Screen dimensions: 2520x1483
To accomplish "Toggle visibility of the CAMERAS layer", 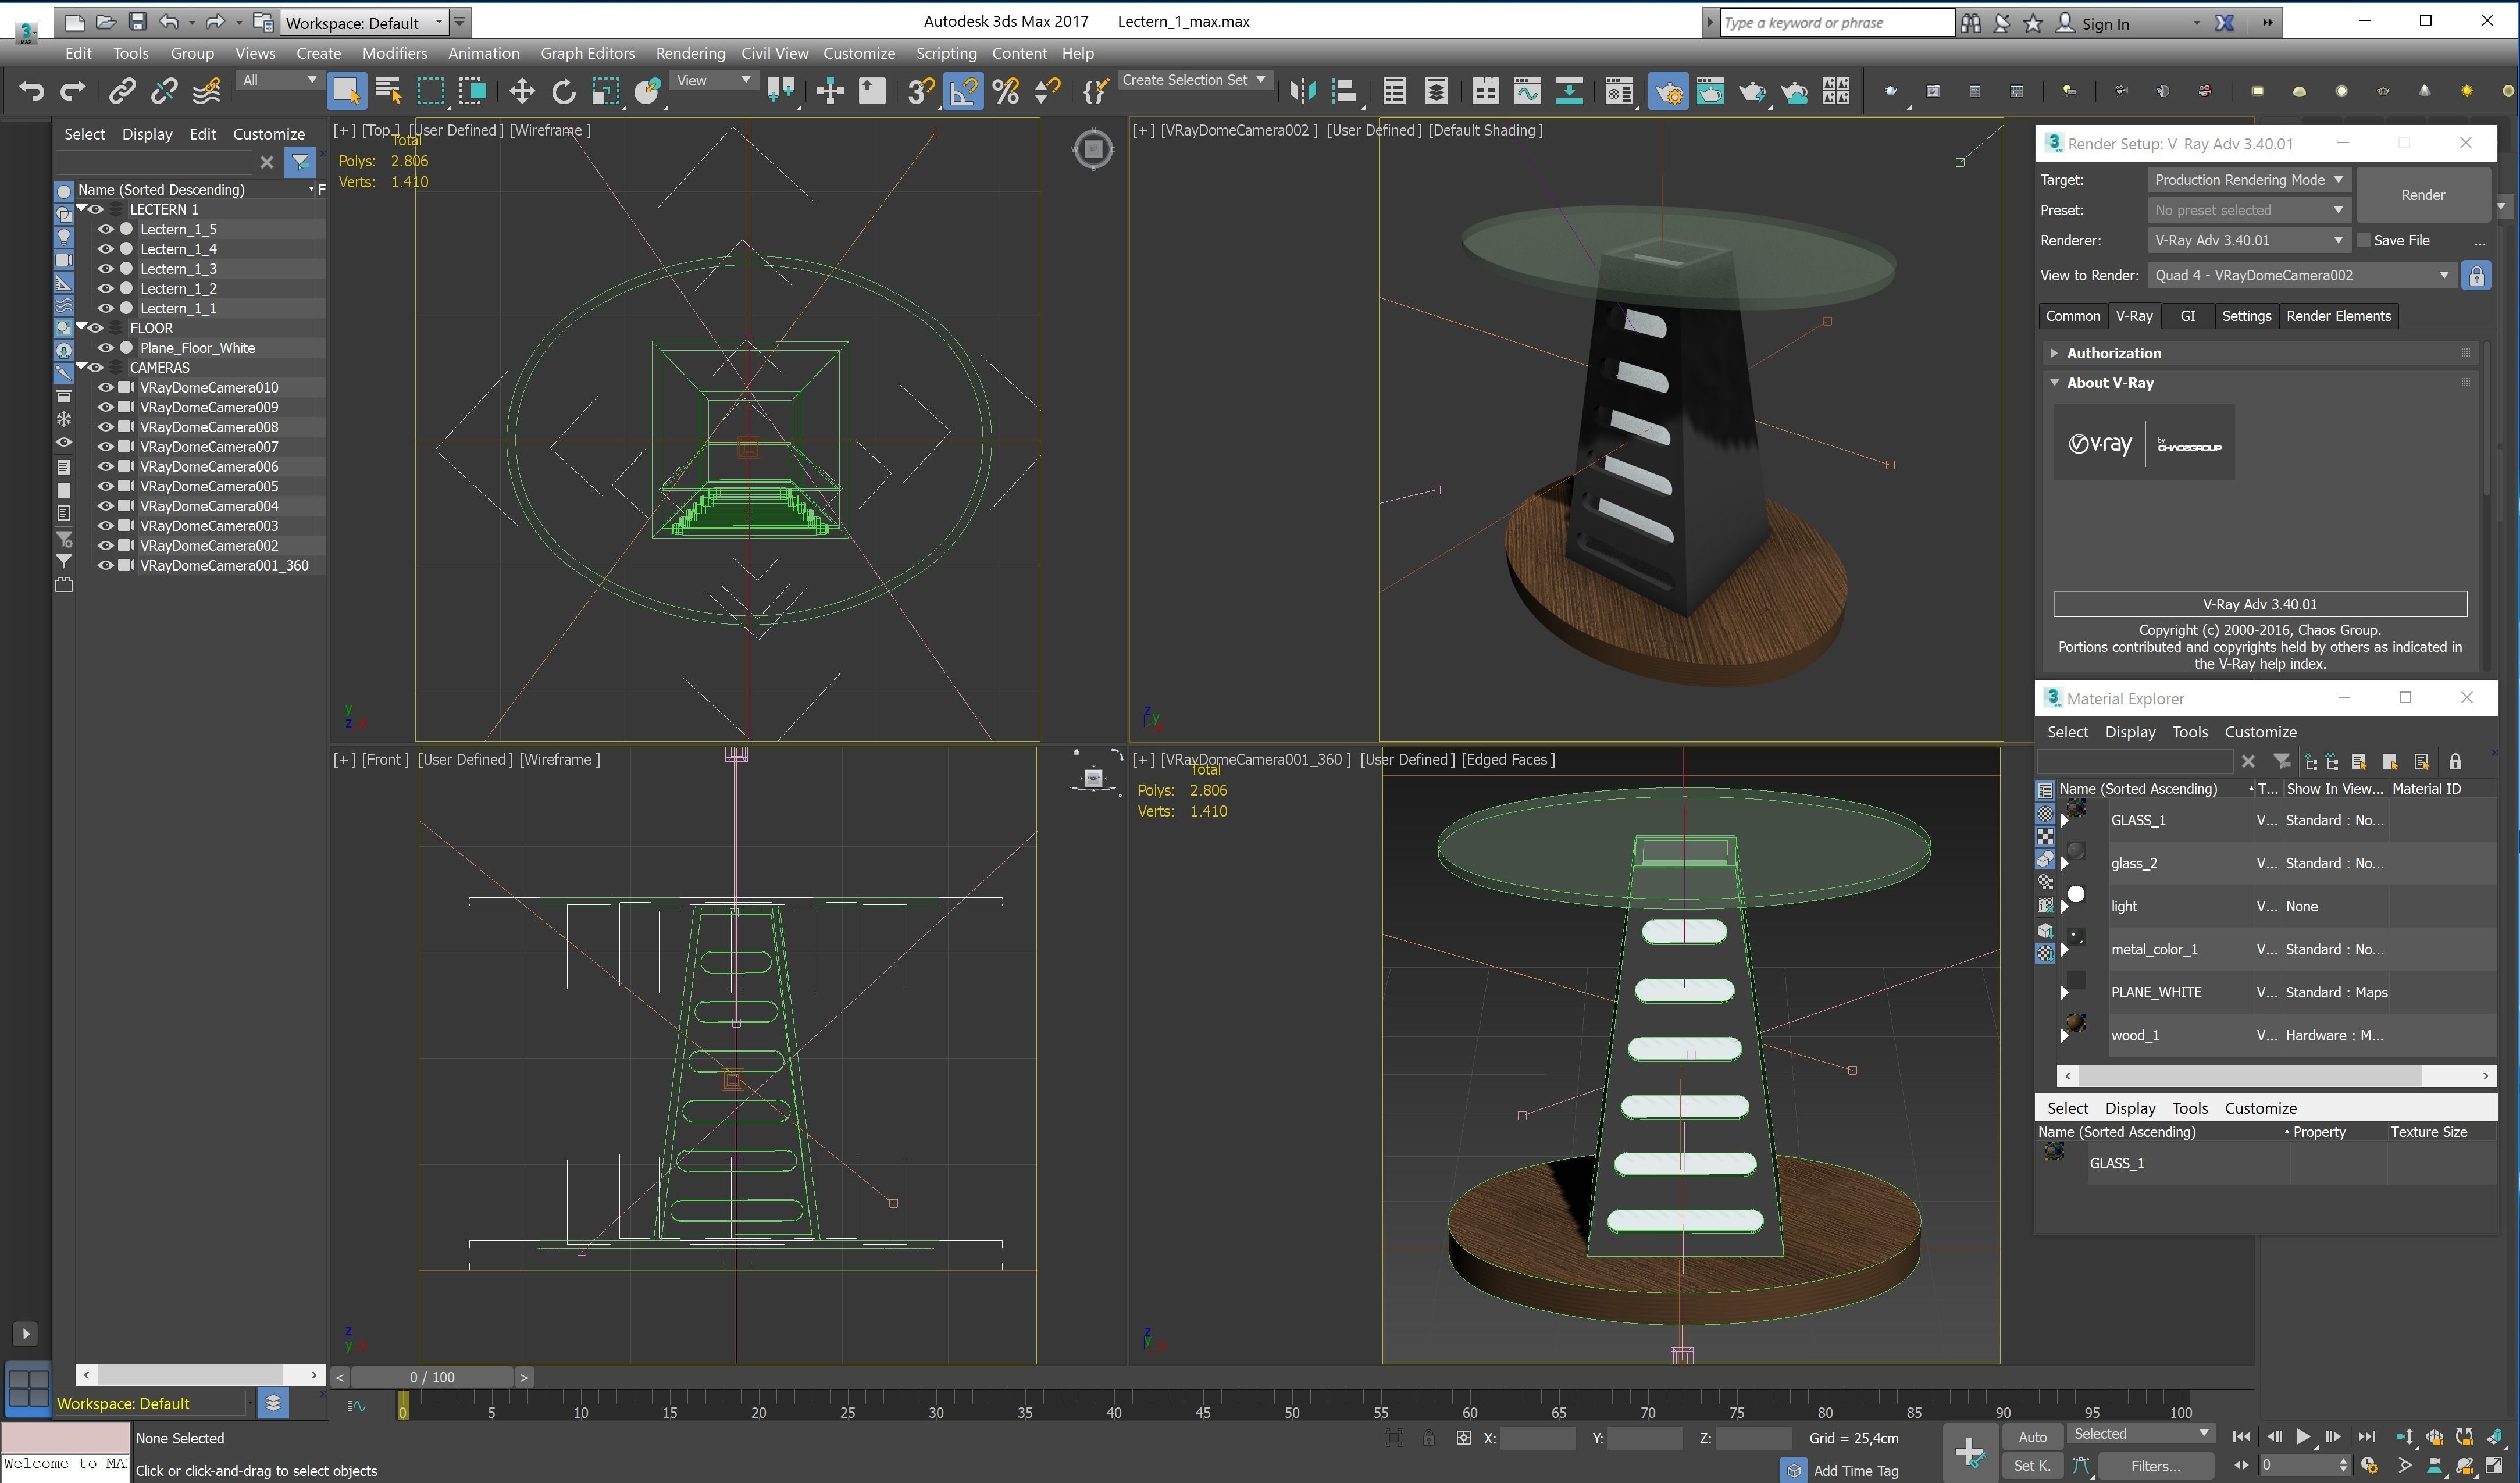I will (97, 368).
